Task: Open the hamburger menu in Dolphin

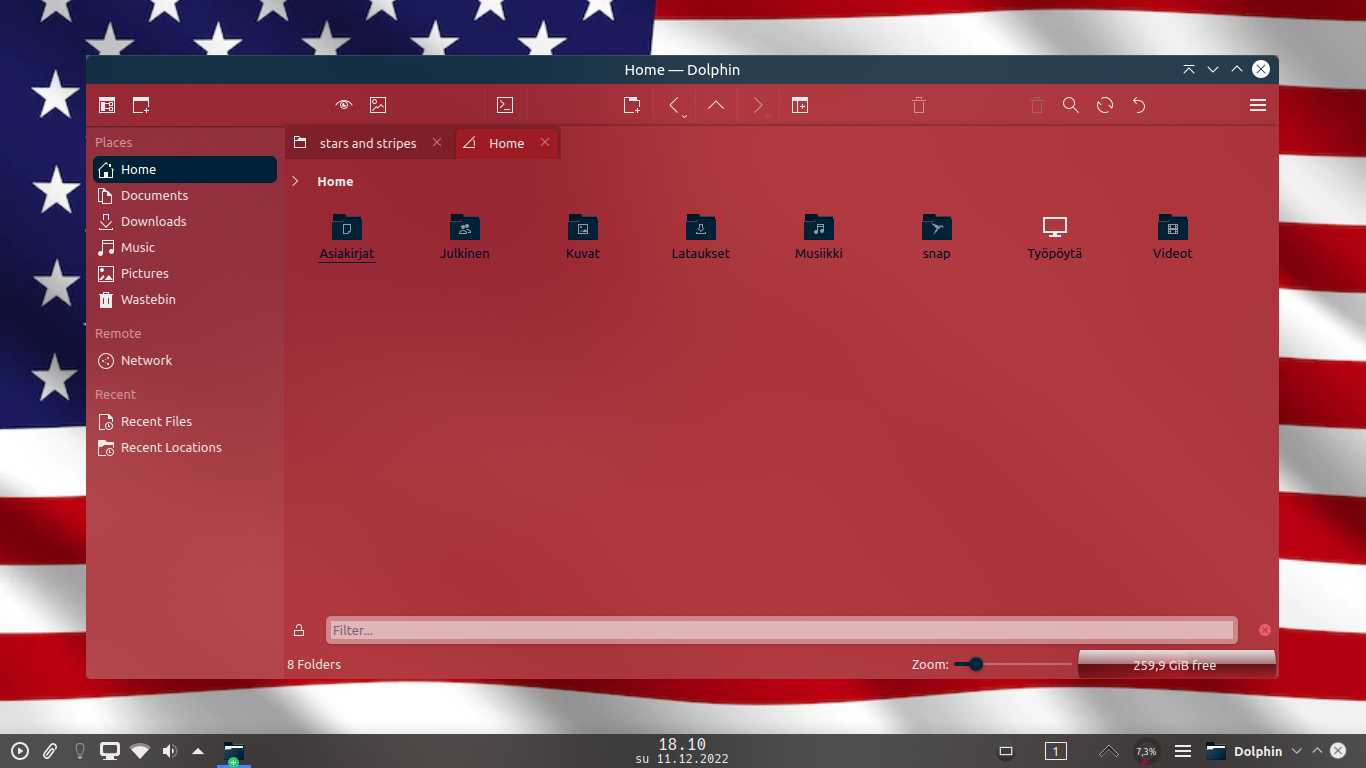Action: (1258, 105)
